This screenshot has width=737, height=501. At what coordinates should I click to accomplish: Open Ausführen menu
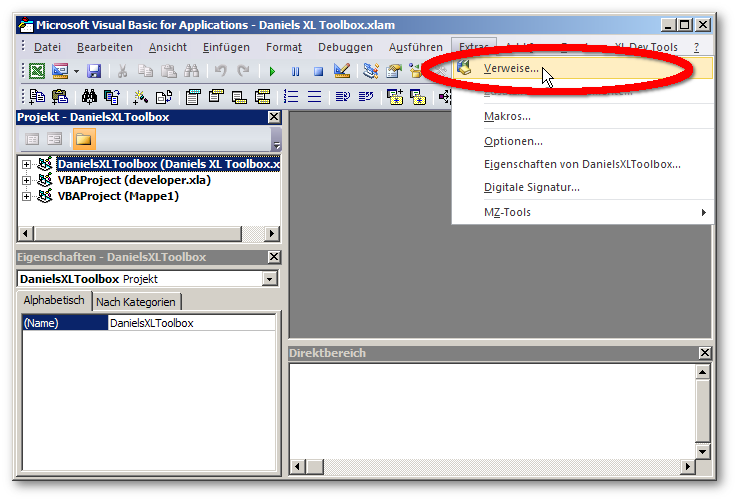[416, 47]
